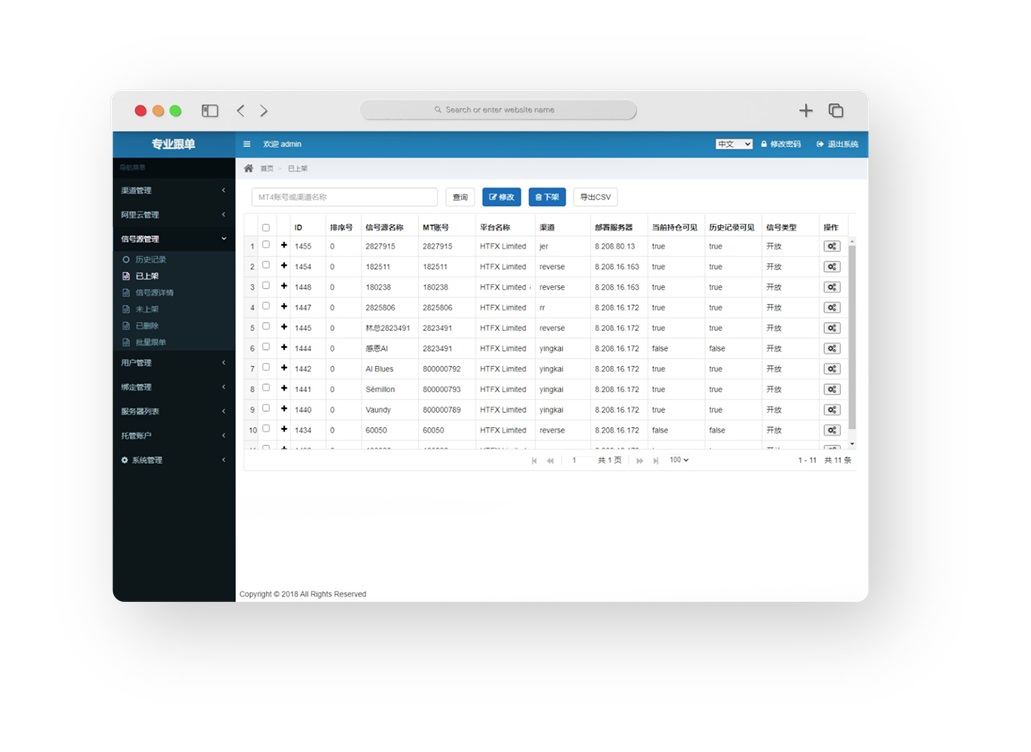Expand row 1455 with plus icon

click(x=284, y=245)
